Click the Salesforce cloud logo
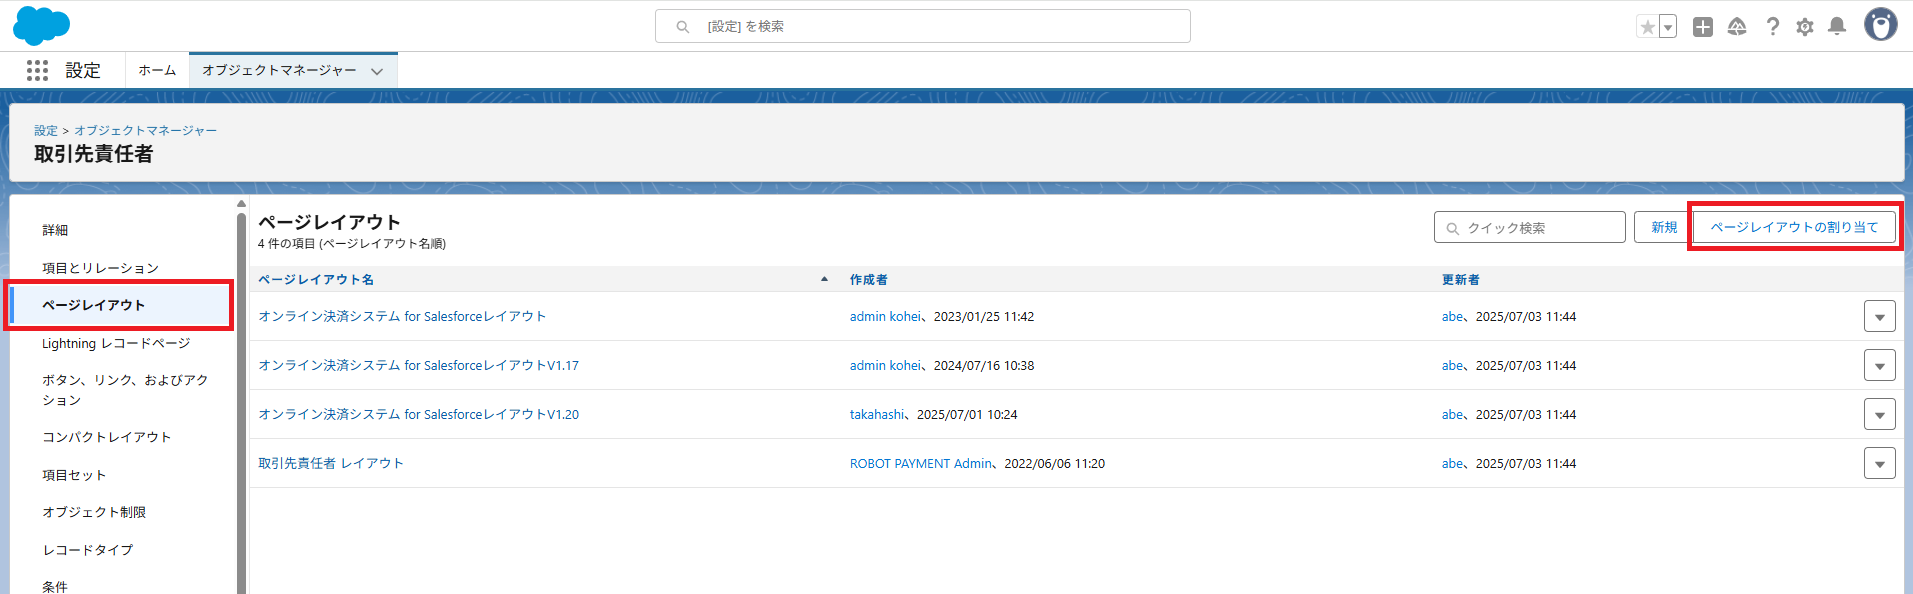 (41, 26)
